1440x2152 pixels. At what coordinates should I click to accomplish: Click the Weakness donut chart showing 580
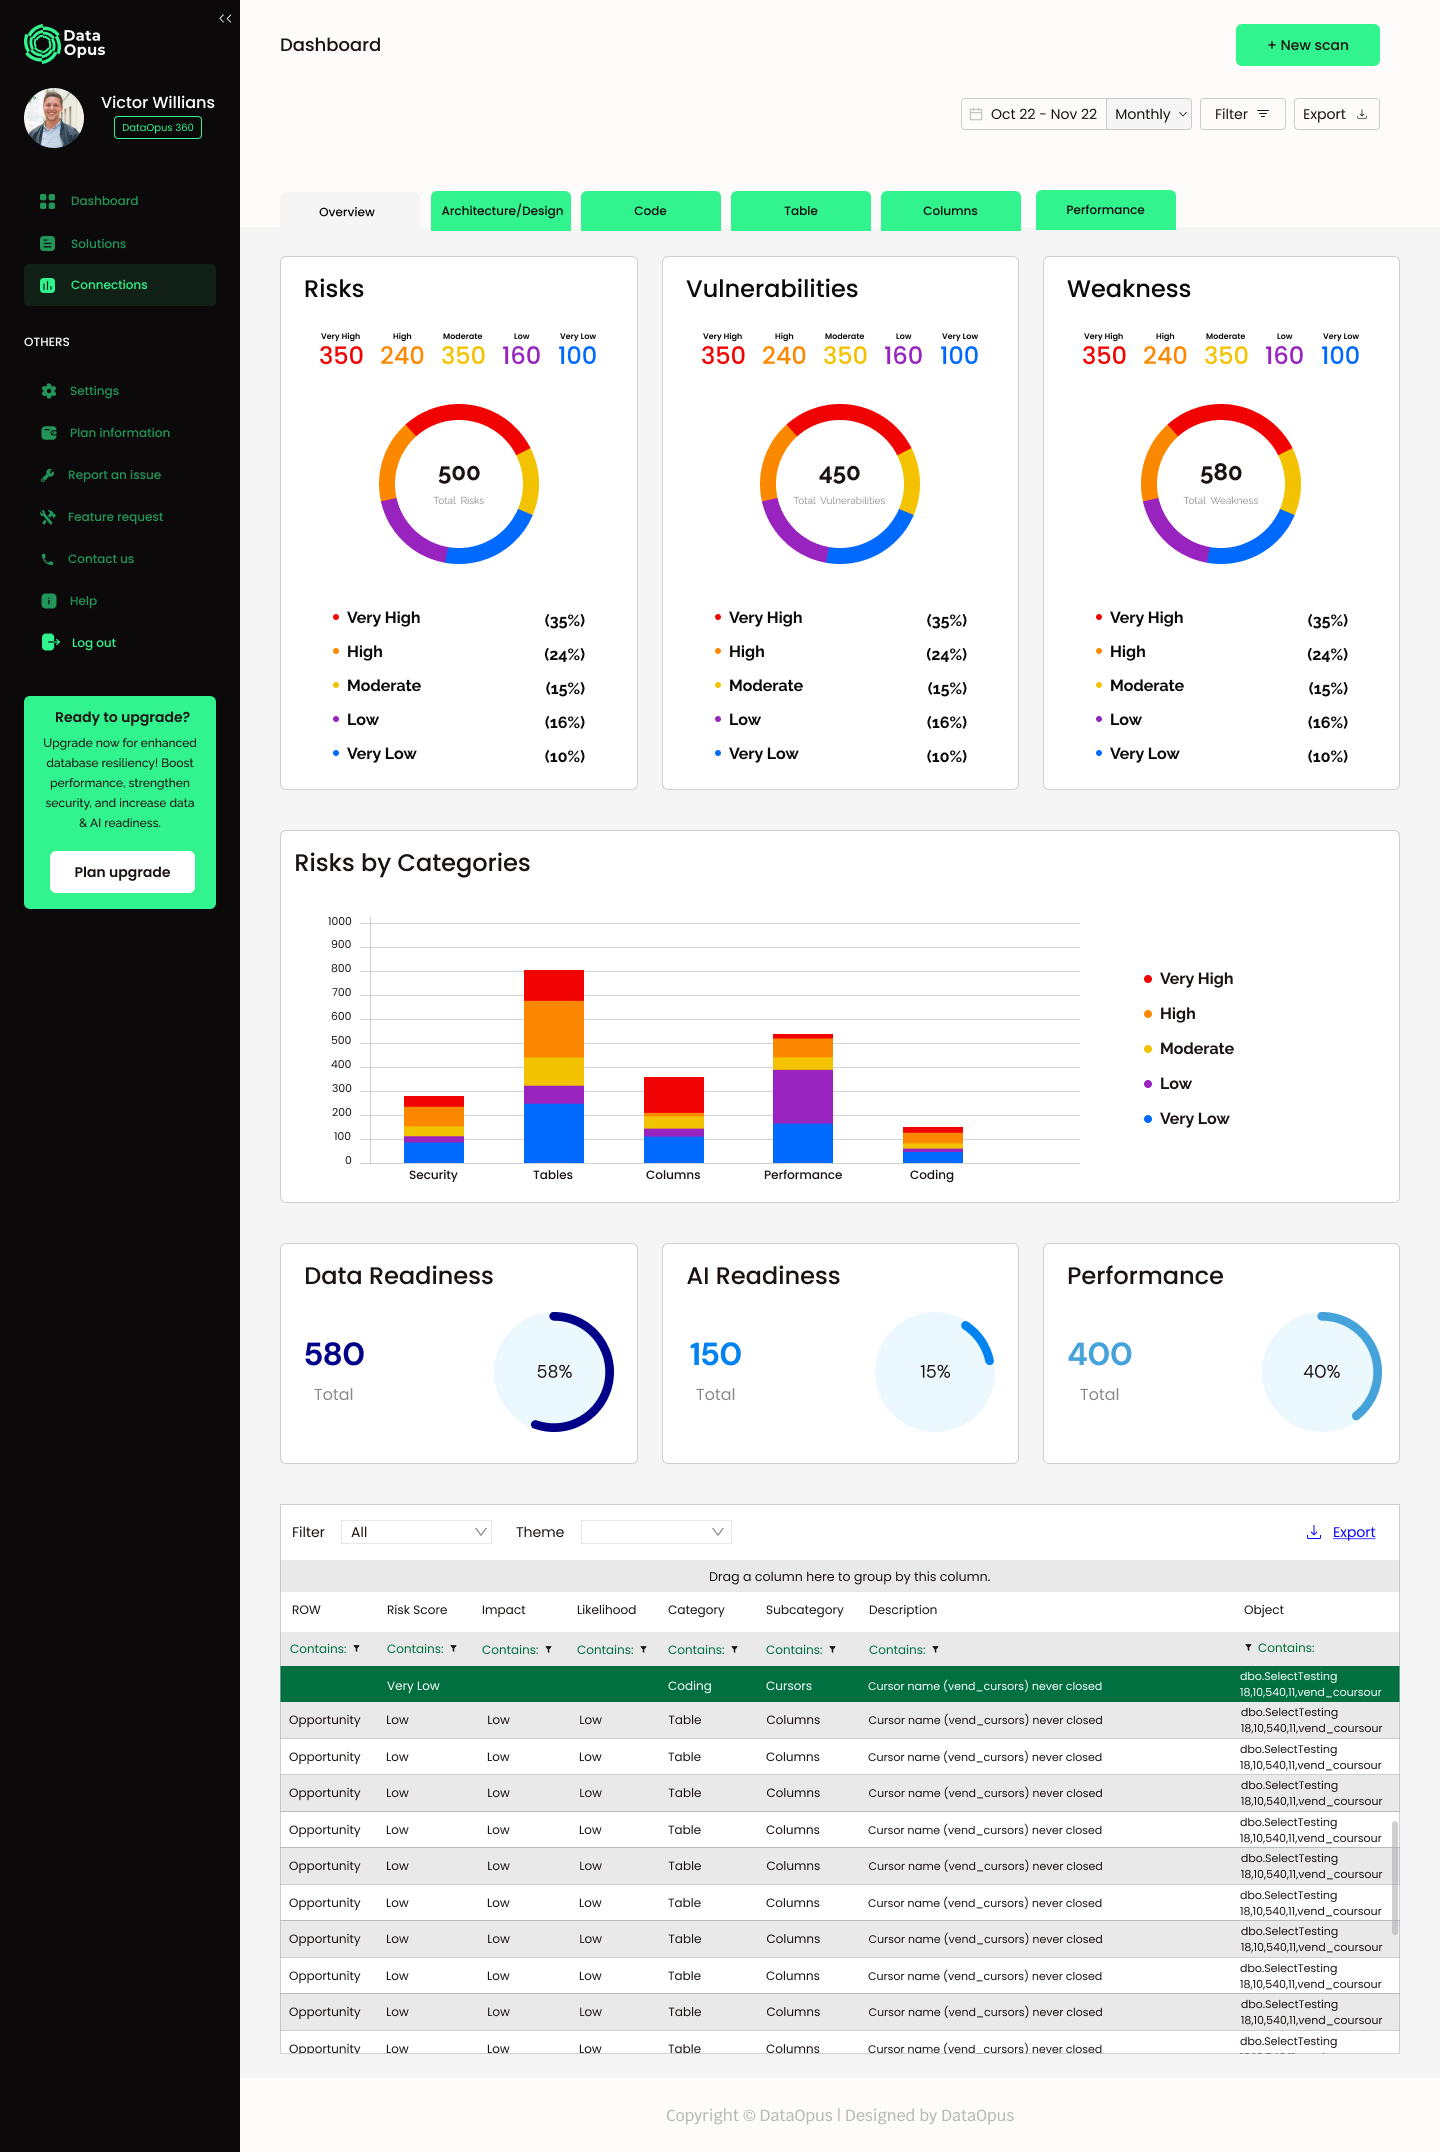click(1221, 484)
